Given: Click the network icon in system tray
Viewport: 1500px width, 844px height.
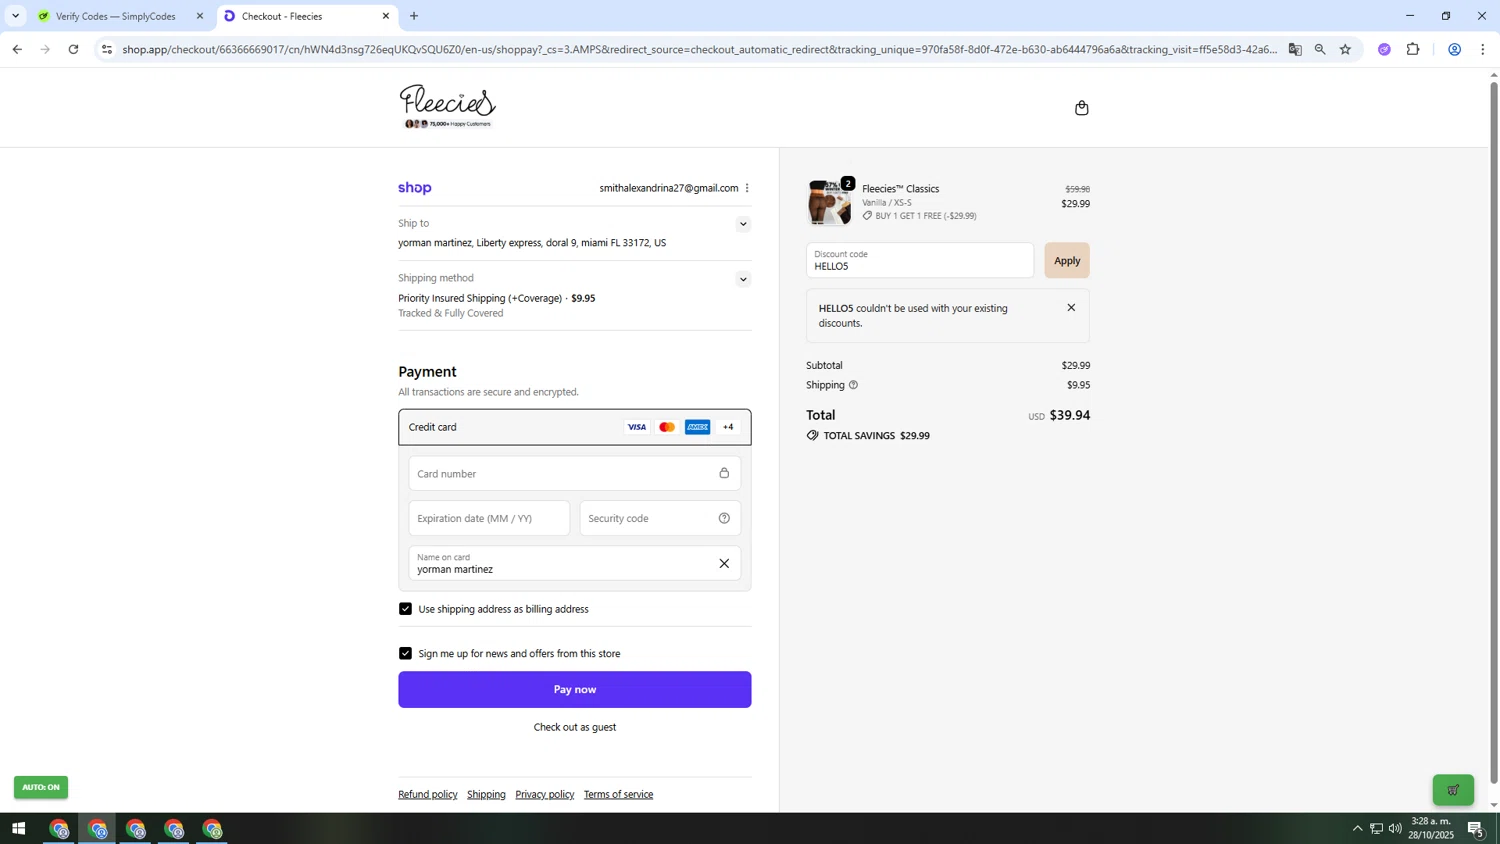Looking at the screenshot, I should point(1376,828).
